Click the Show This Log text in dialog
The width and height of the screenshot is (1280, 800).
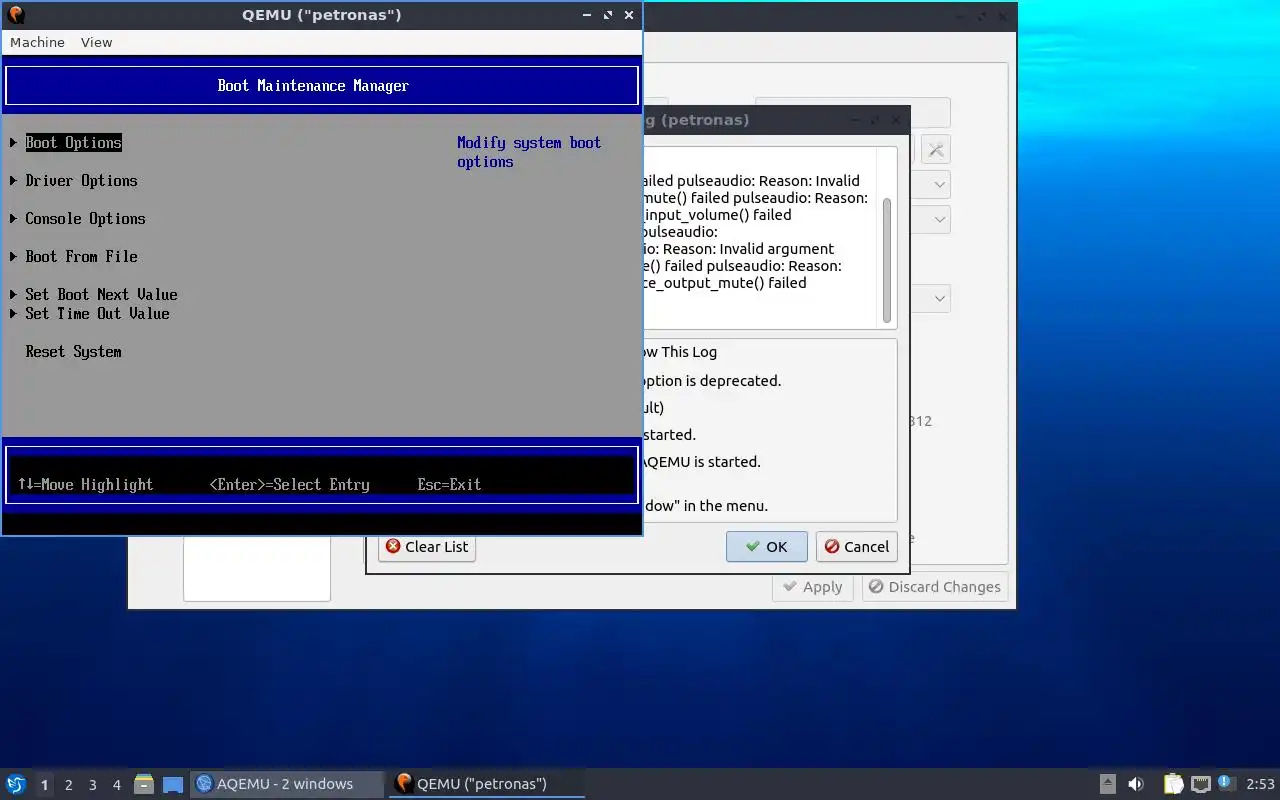(x=679, y=352)
